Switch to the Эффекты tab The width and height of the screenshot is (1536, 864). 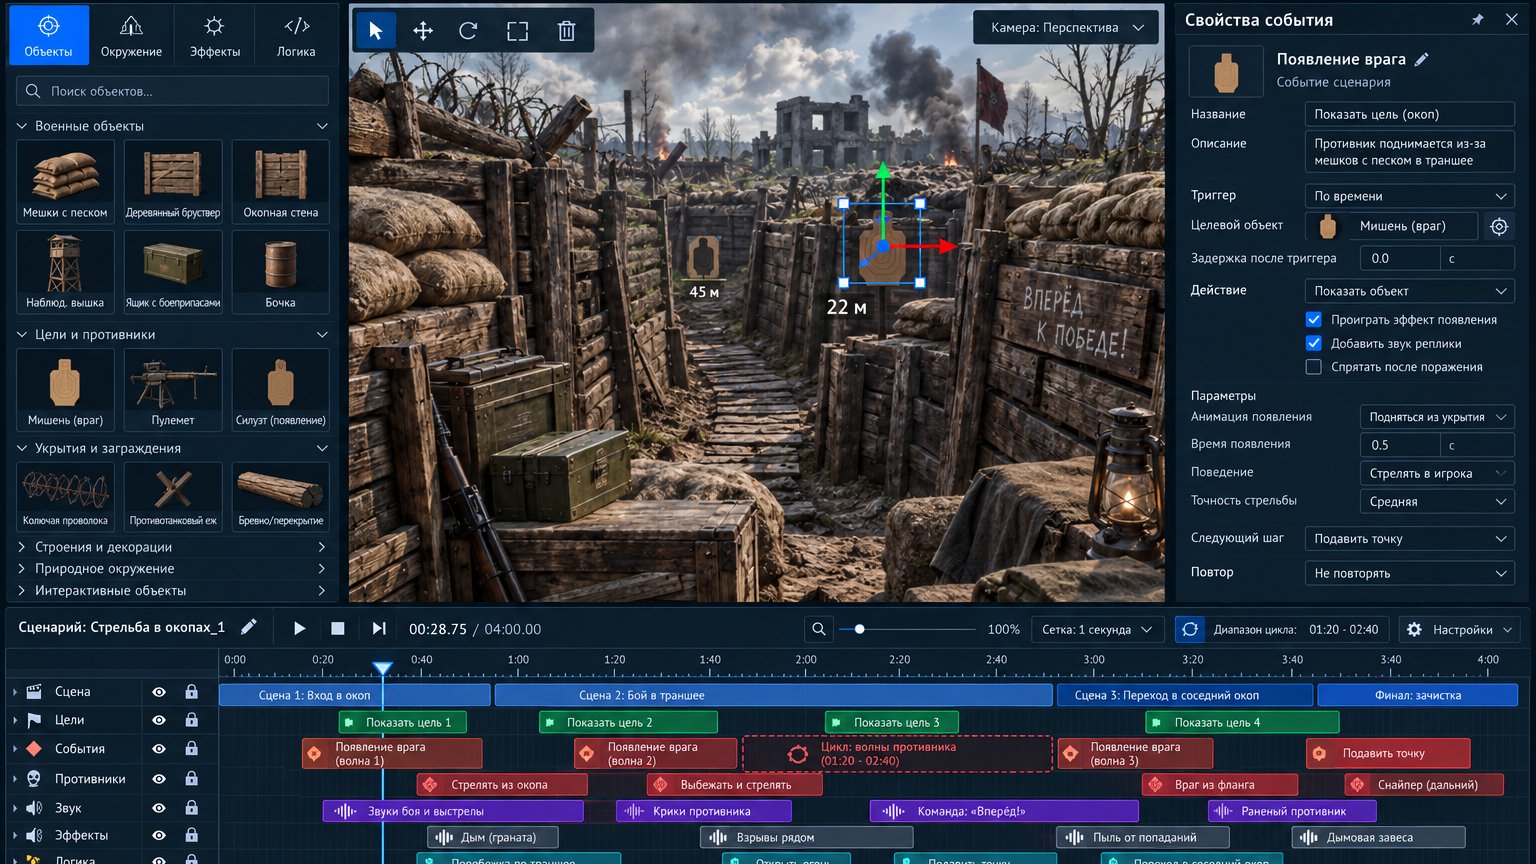point(214,35)
